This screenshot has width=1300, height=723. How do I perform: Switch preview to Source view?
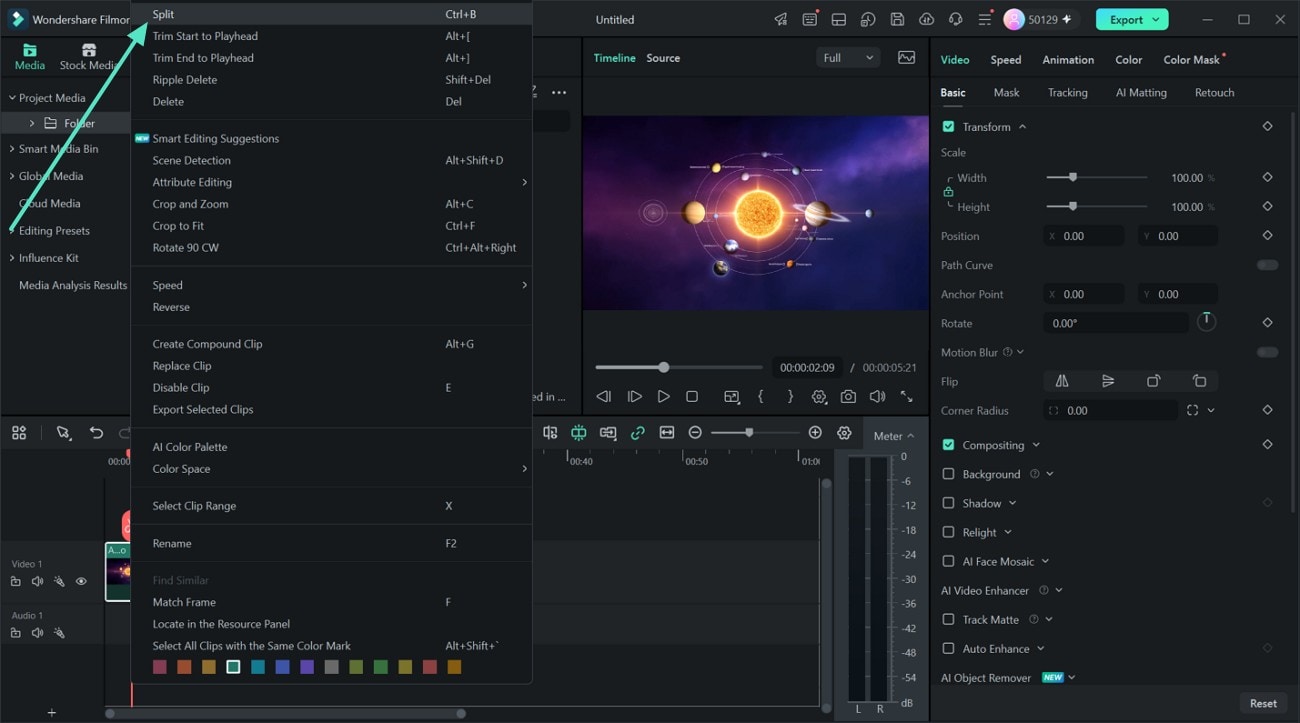pyautogui.click(x=663, y=58)
